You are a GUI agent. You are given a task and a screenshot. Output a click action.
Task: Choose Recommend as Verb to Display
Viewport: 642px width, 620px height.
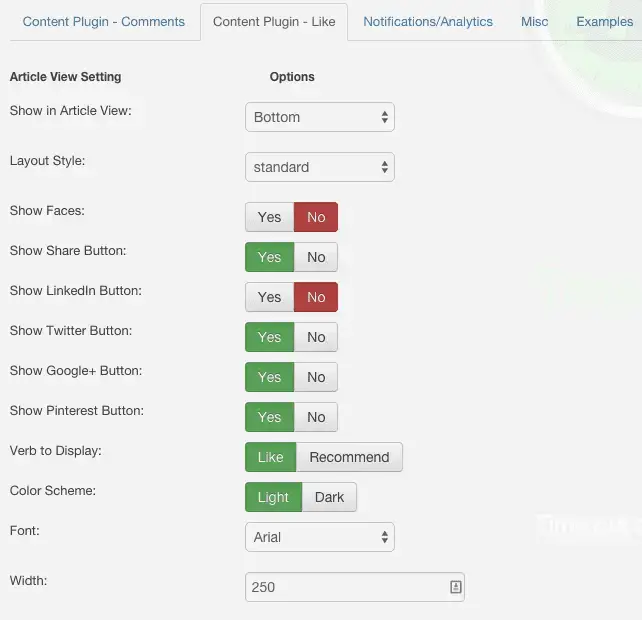click(349, 457)
